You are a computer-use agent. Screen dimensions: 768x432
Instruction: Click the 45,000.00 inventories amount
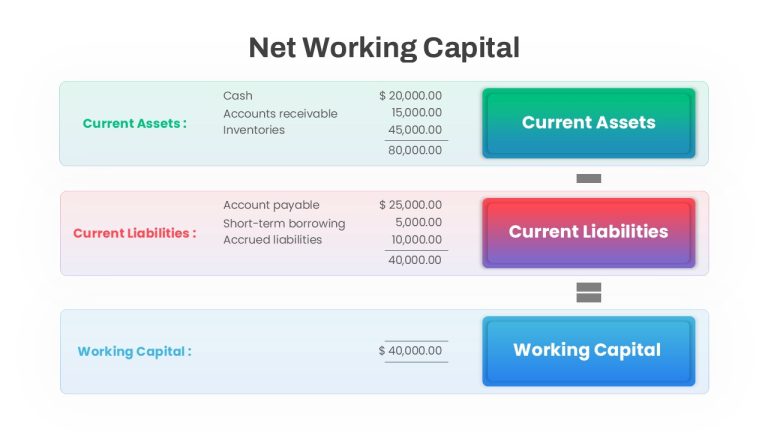(415, 130)
